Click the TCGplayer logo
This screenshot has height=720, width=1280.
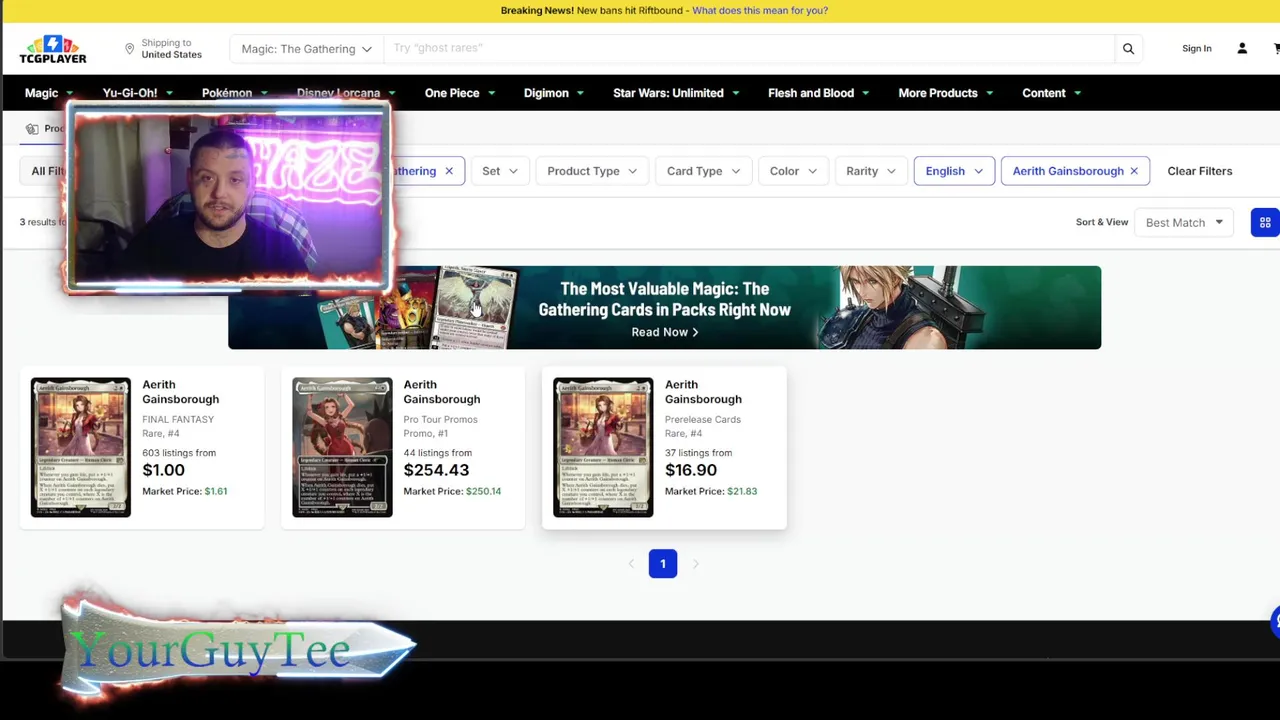pos(53,49)
